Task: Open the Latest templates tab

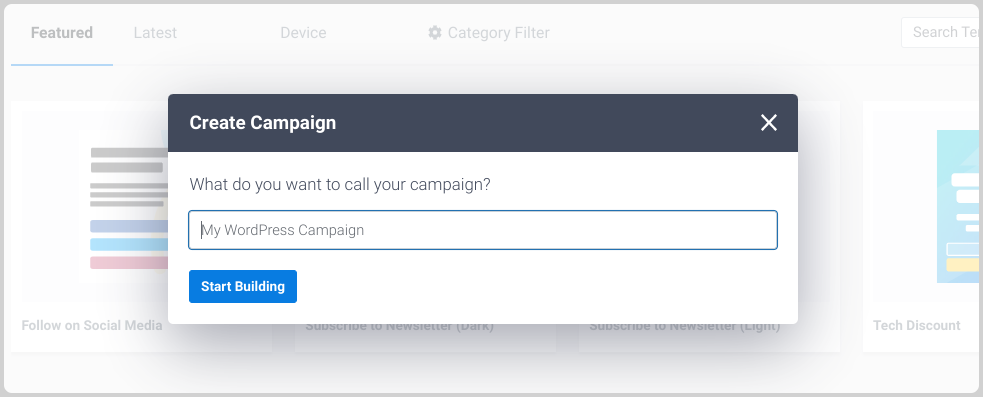Action: (155, 33)
